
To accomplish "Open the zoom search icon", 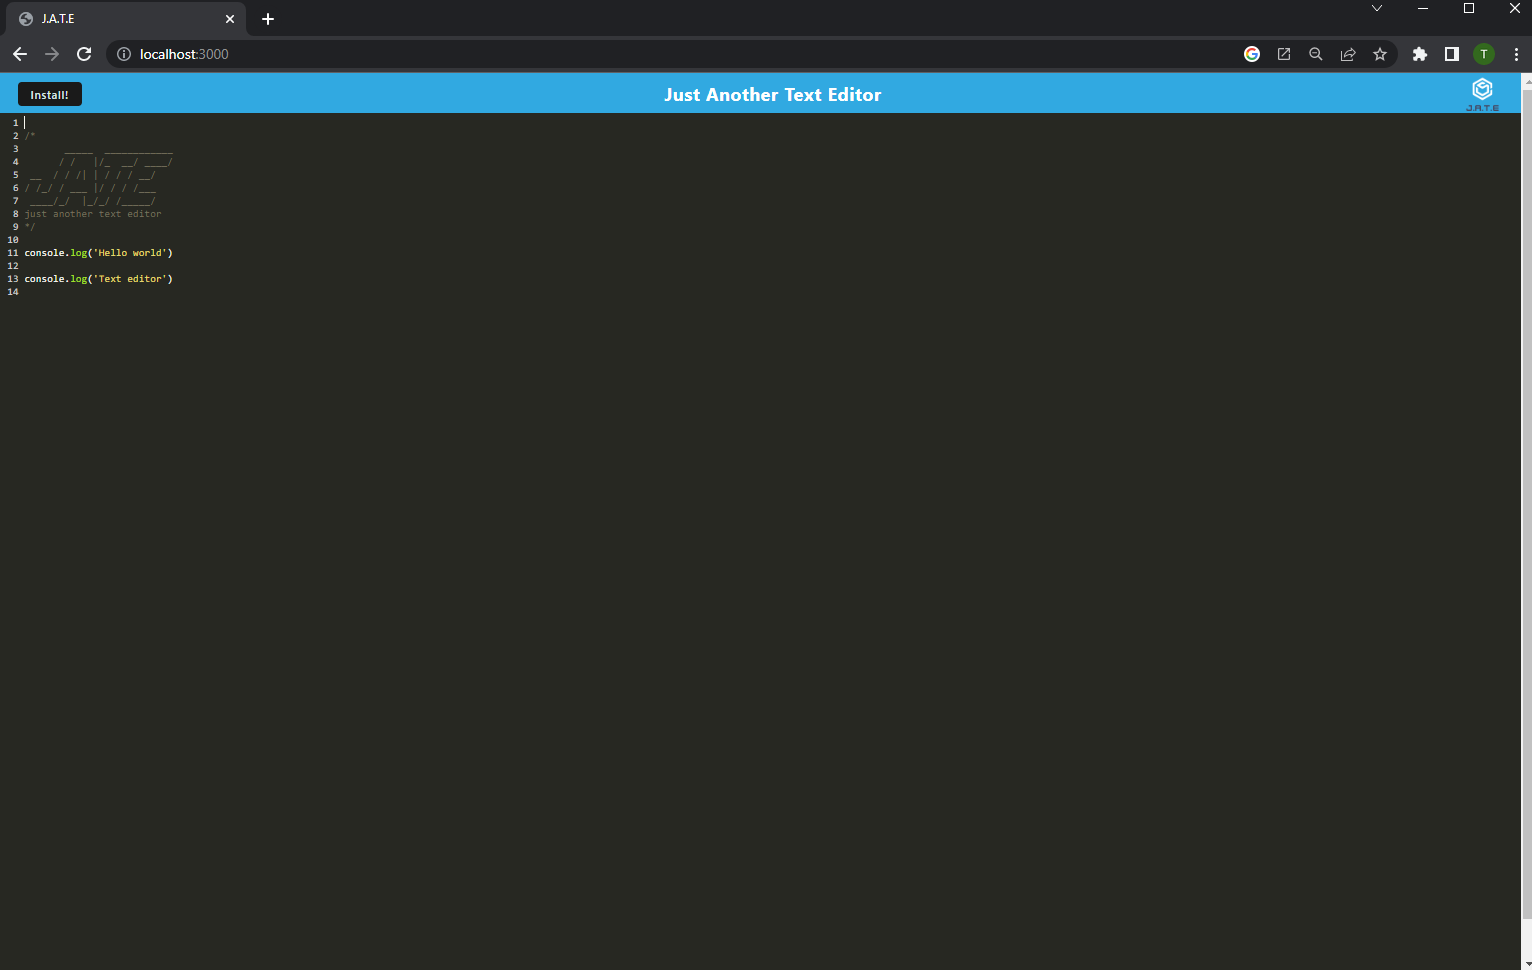I will click(x=1316, y=54).
